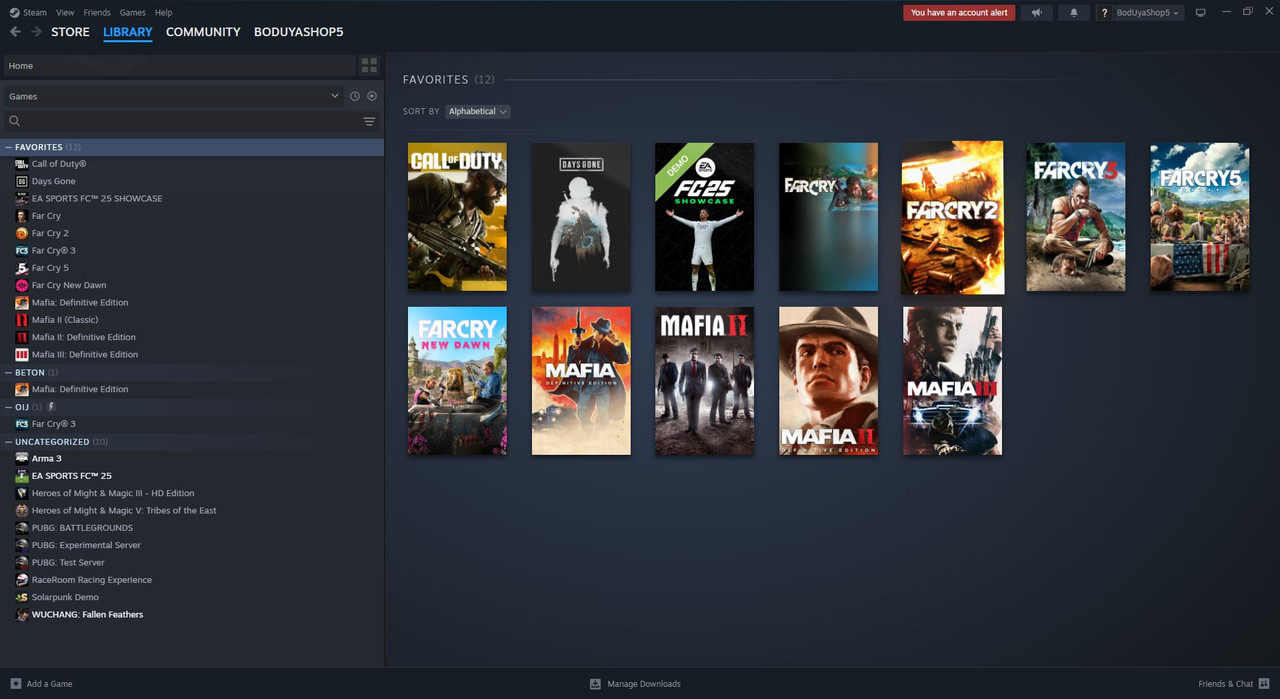Click the library search magnifier icon
The width and height of the screenshot is (1280, 699).
(x=15, y=121)
